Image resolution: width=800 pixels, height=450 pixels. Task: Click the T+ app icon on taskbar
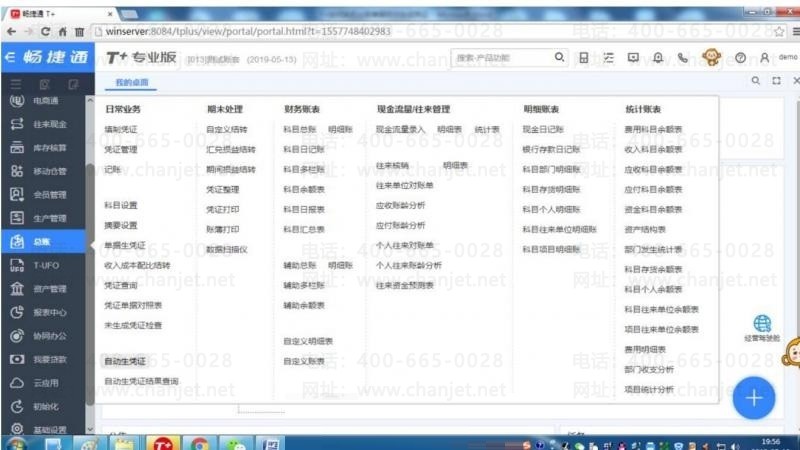[163, 444]
